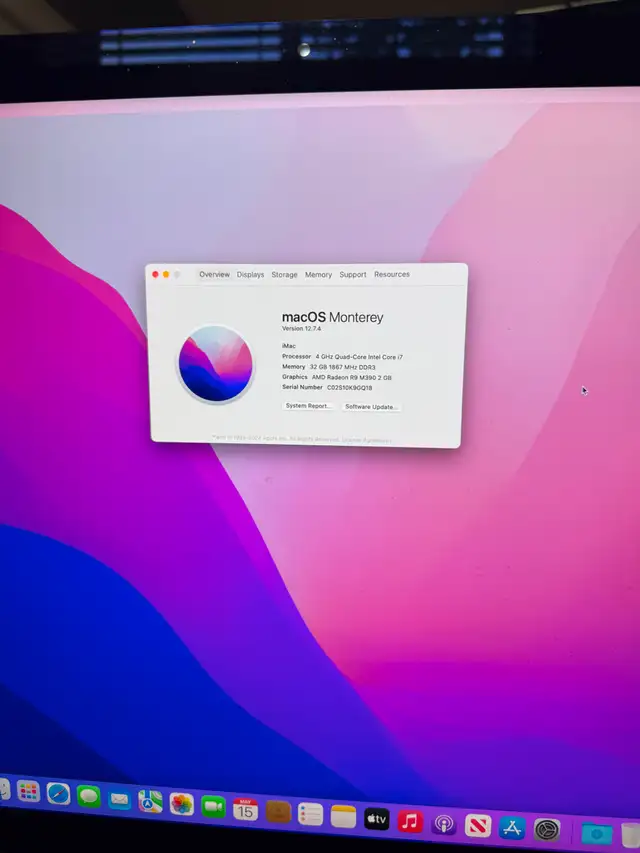Image resolution: width=640 pixels, height=853 pixels.
Task: Open the Messages app in the Dock
Action: pyautogui.click(x=89, y=797)
